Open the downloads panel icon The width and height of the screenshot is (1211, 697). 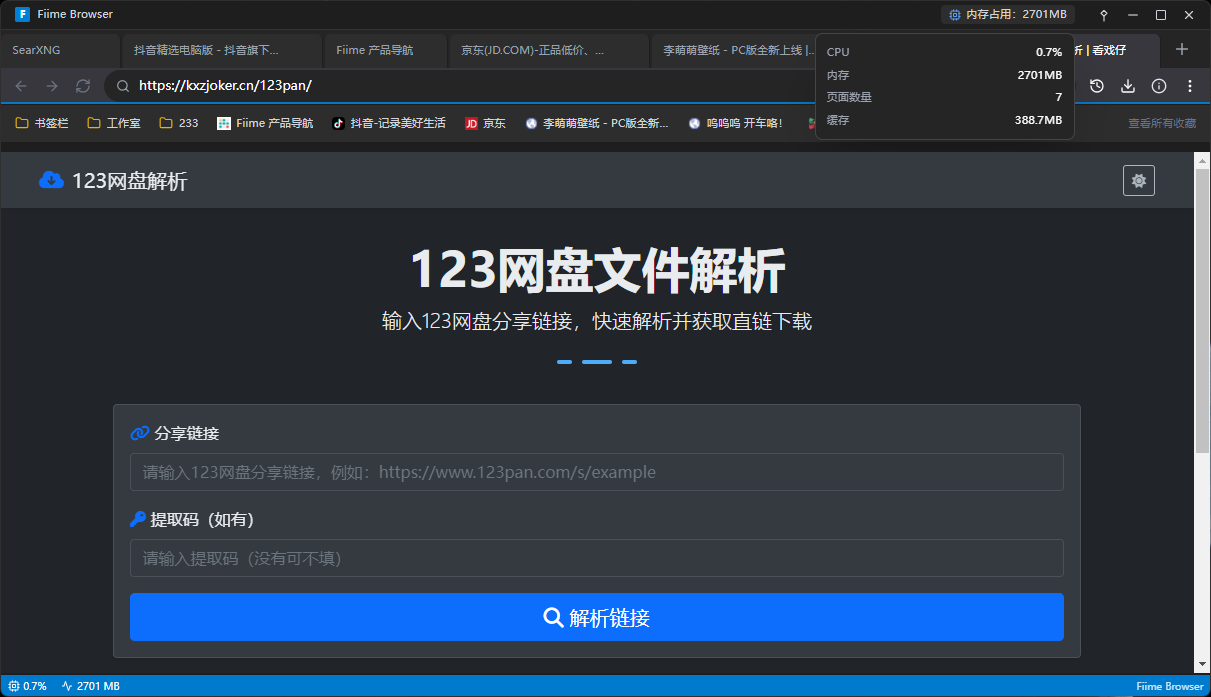click(x=1127, y=86)
